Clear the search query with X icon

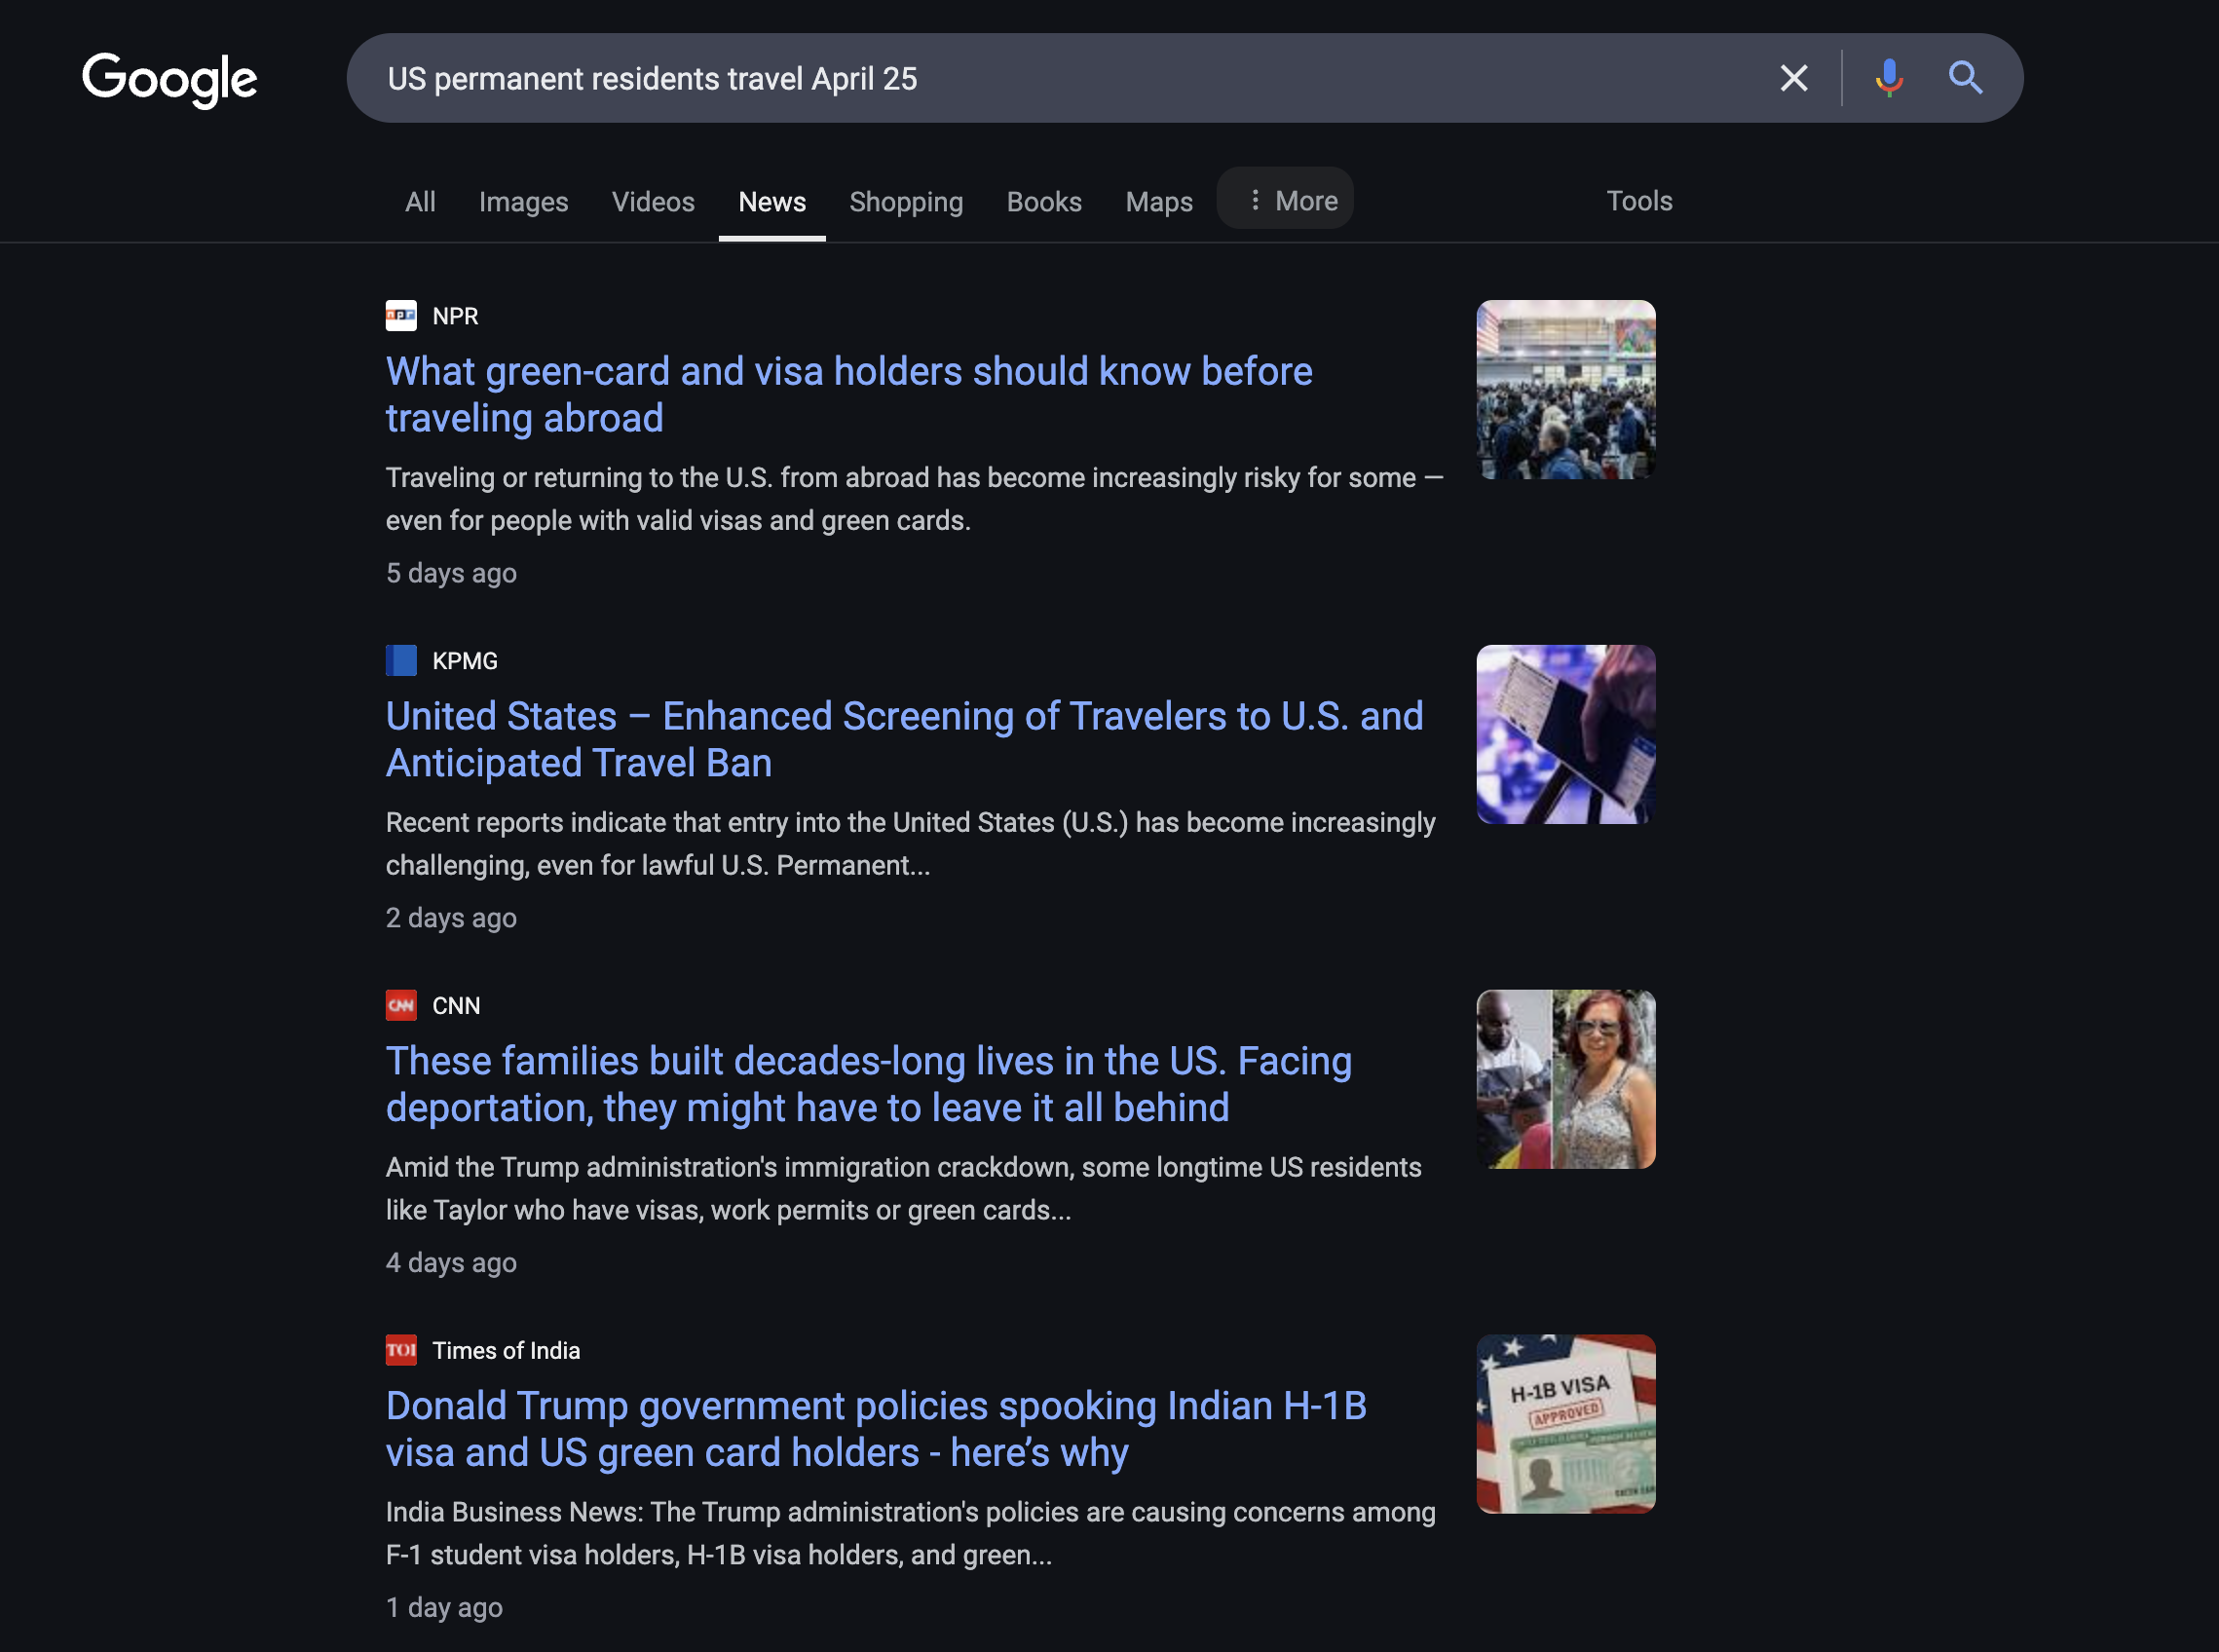(1793, 78)
